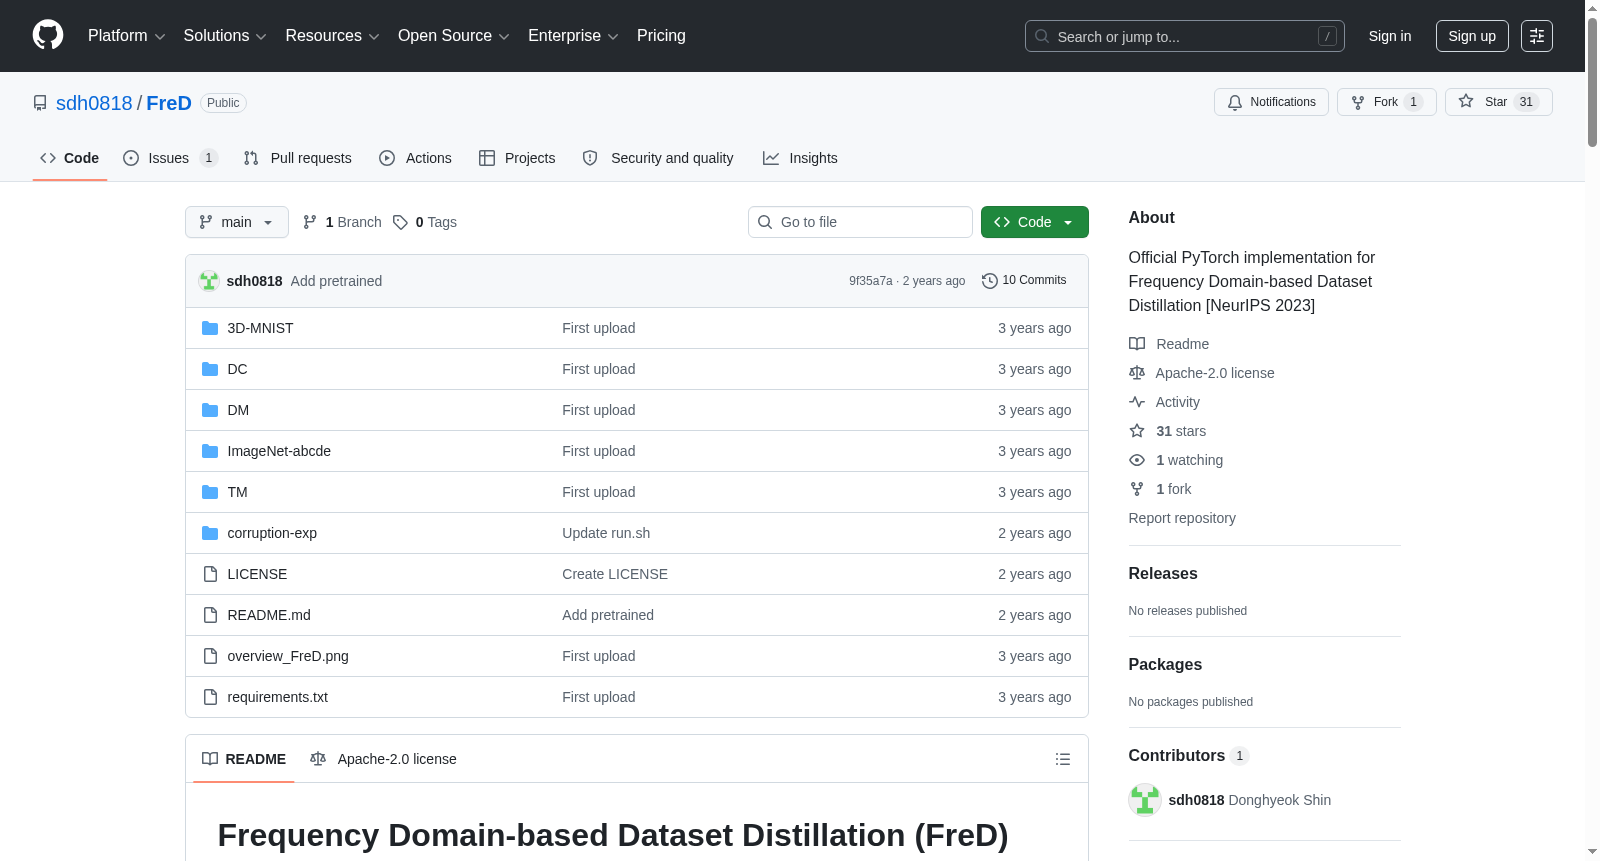Expand the green Code dropdown
This screenshot has height=861, width=1600.
(1034, 222)
